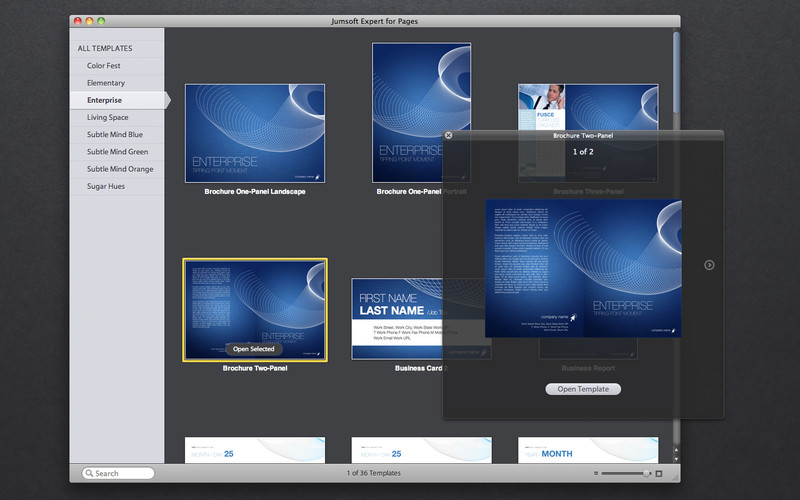800x500 pixels.
Task: Select Brochure One-Panel Landscape thumbnail
Action: [x=255, y=133]
